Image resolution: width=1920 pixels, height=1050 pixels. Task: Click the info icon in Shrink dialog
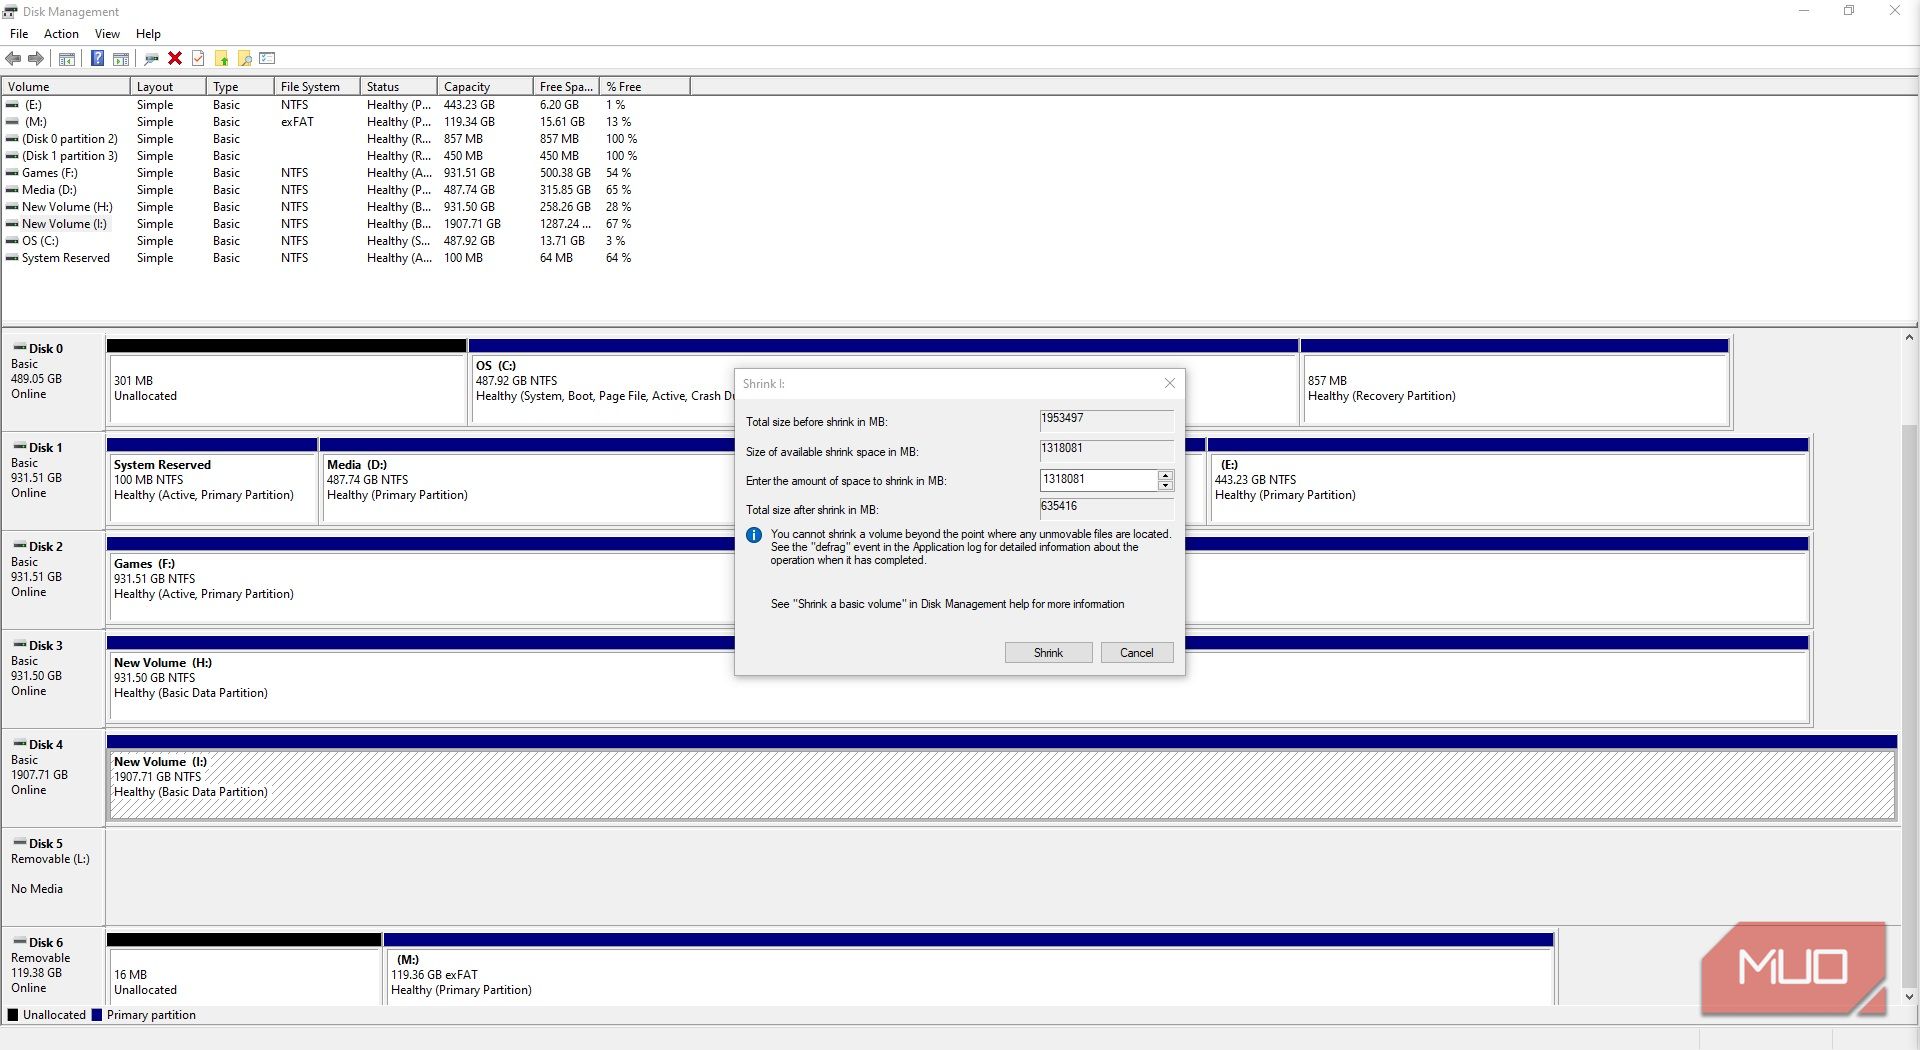click(754, 535)
